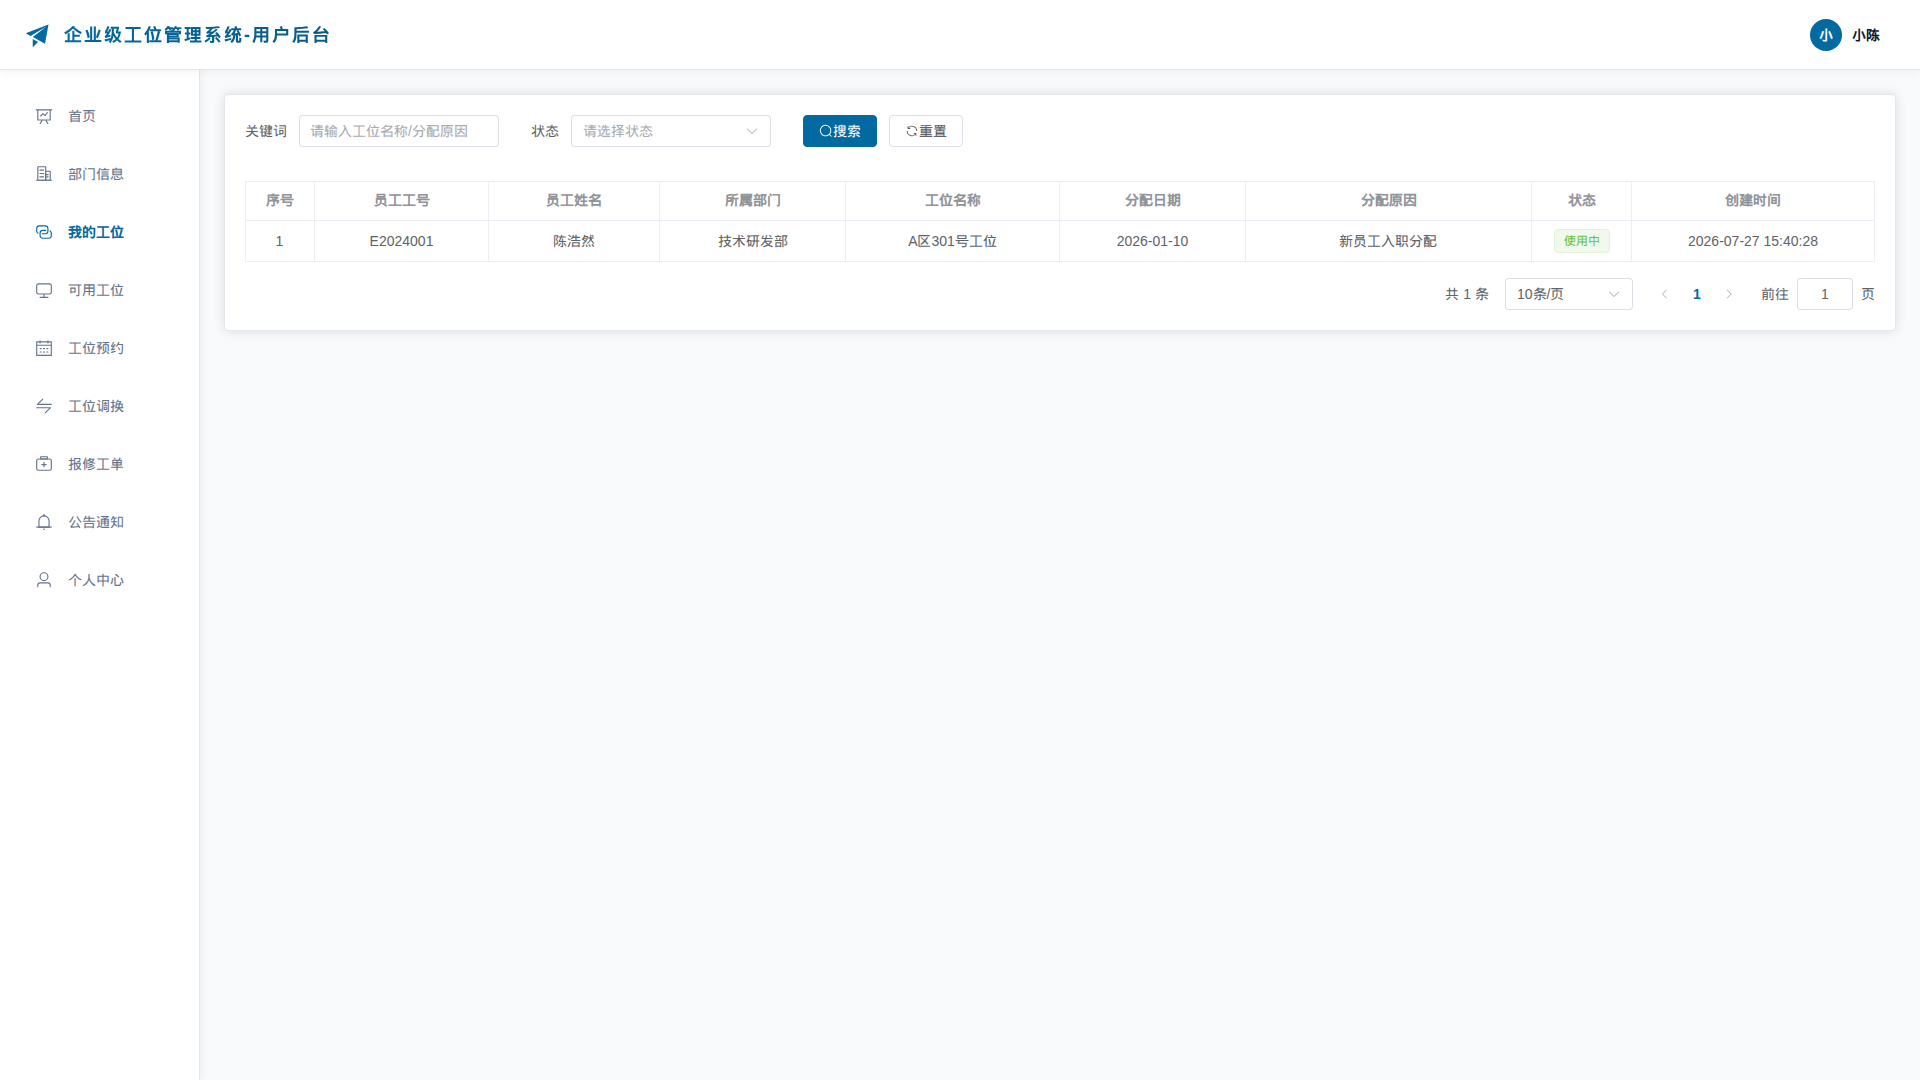The height and width of the screenshot is (1080, 1920).
Task: Click the paper plane logo icon
Action: 38,35
